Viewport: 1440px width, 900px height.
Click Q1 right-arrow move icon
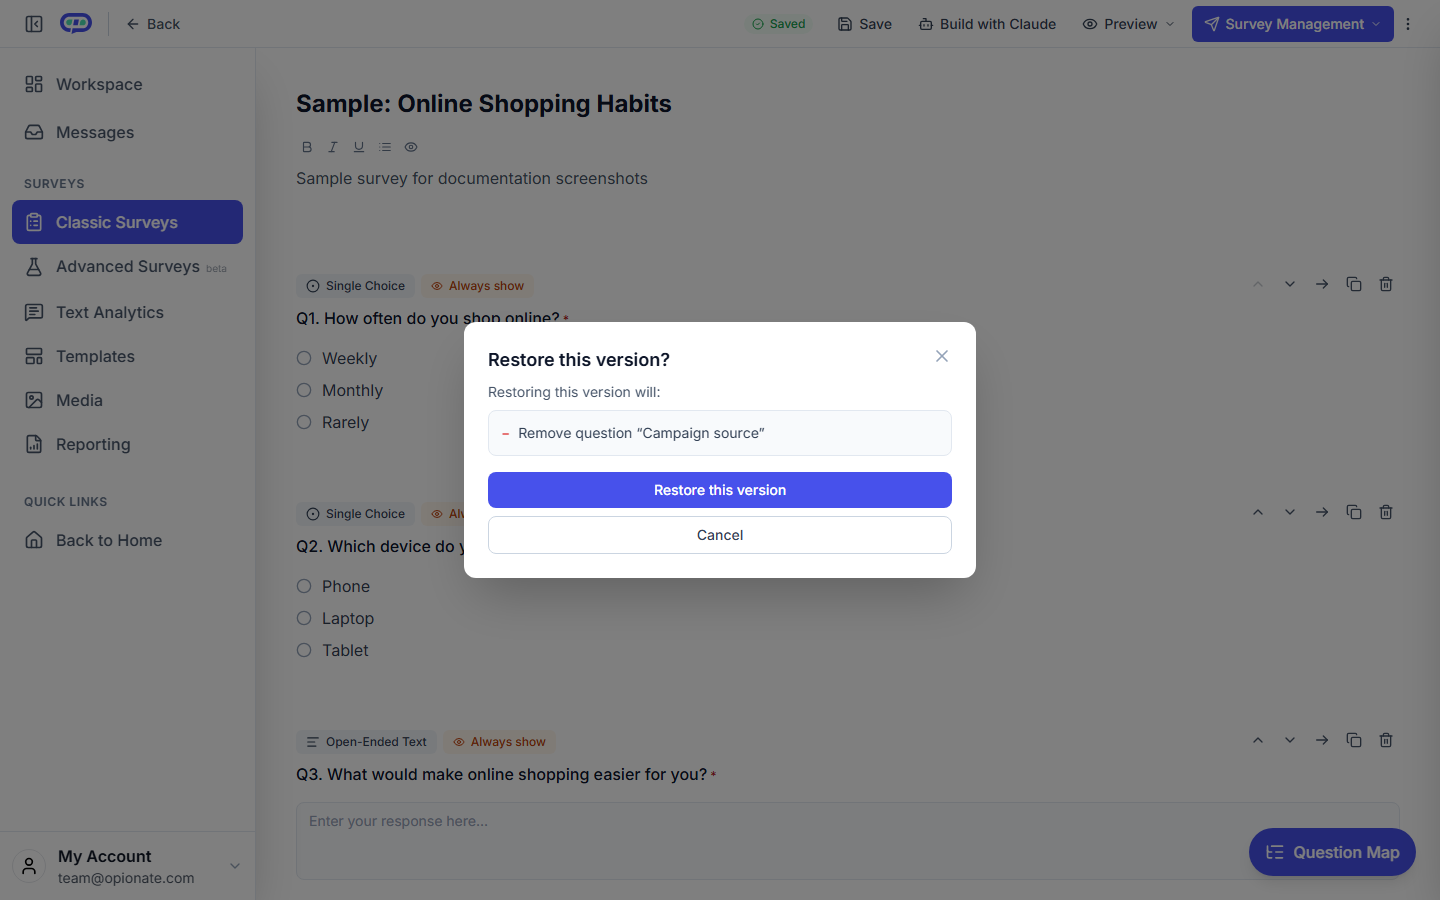(x=1322, y=284)
